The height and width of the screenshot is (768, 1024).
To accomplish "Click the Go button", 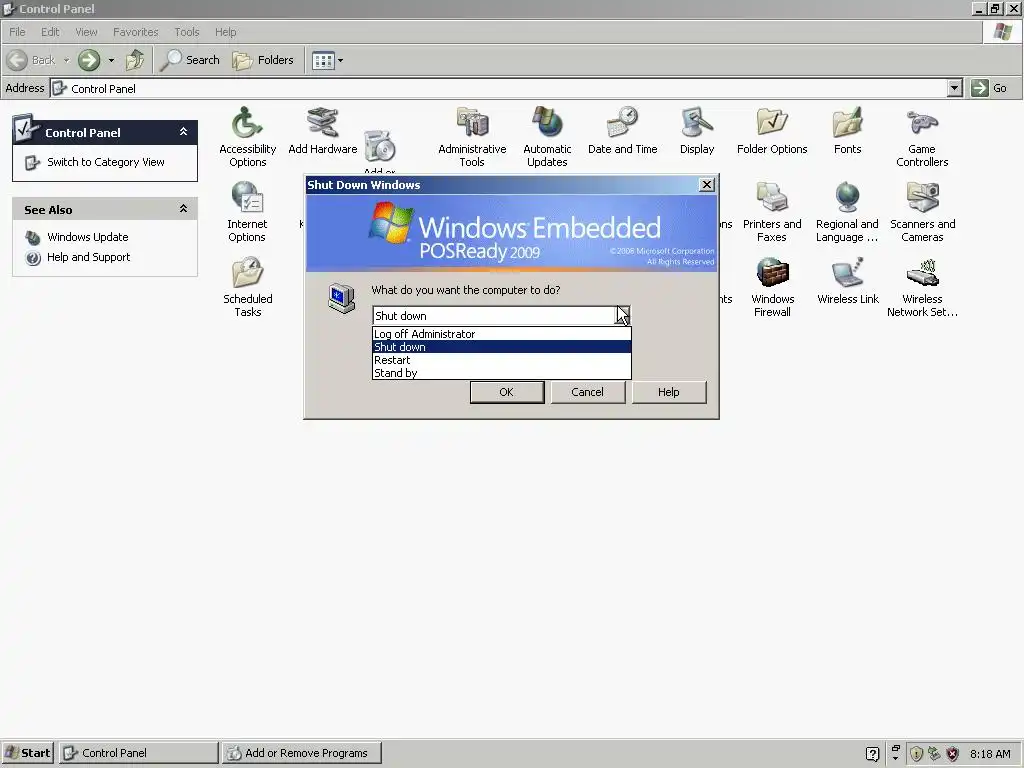I will 989,88.
